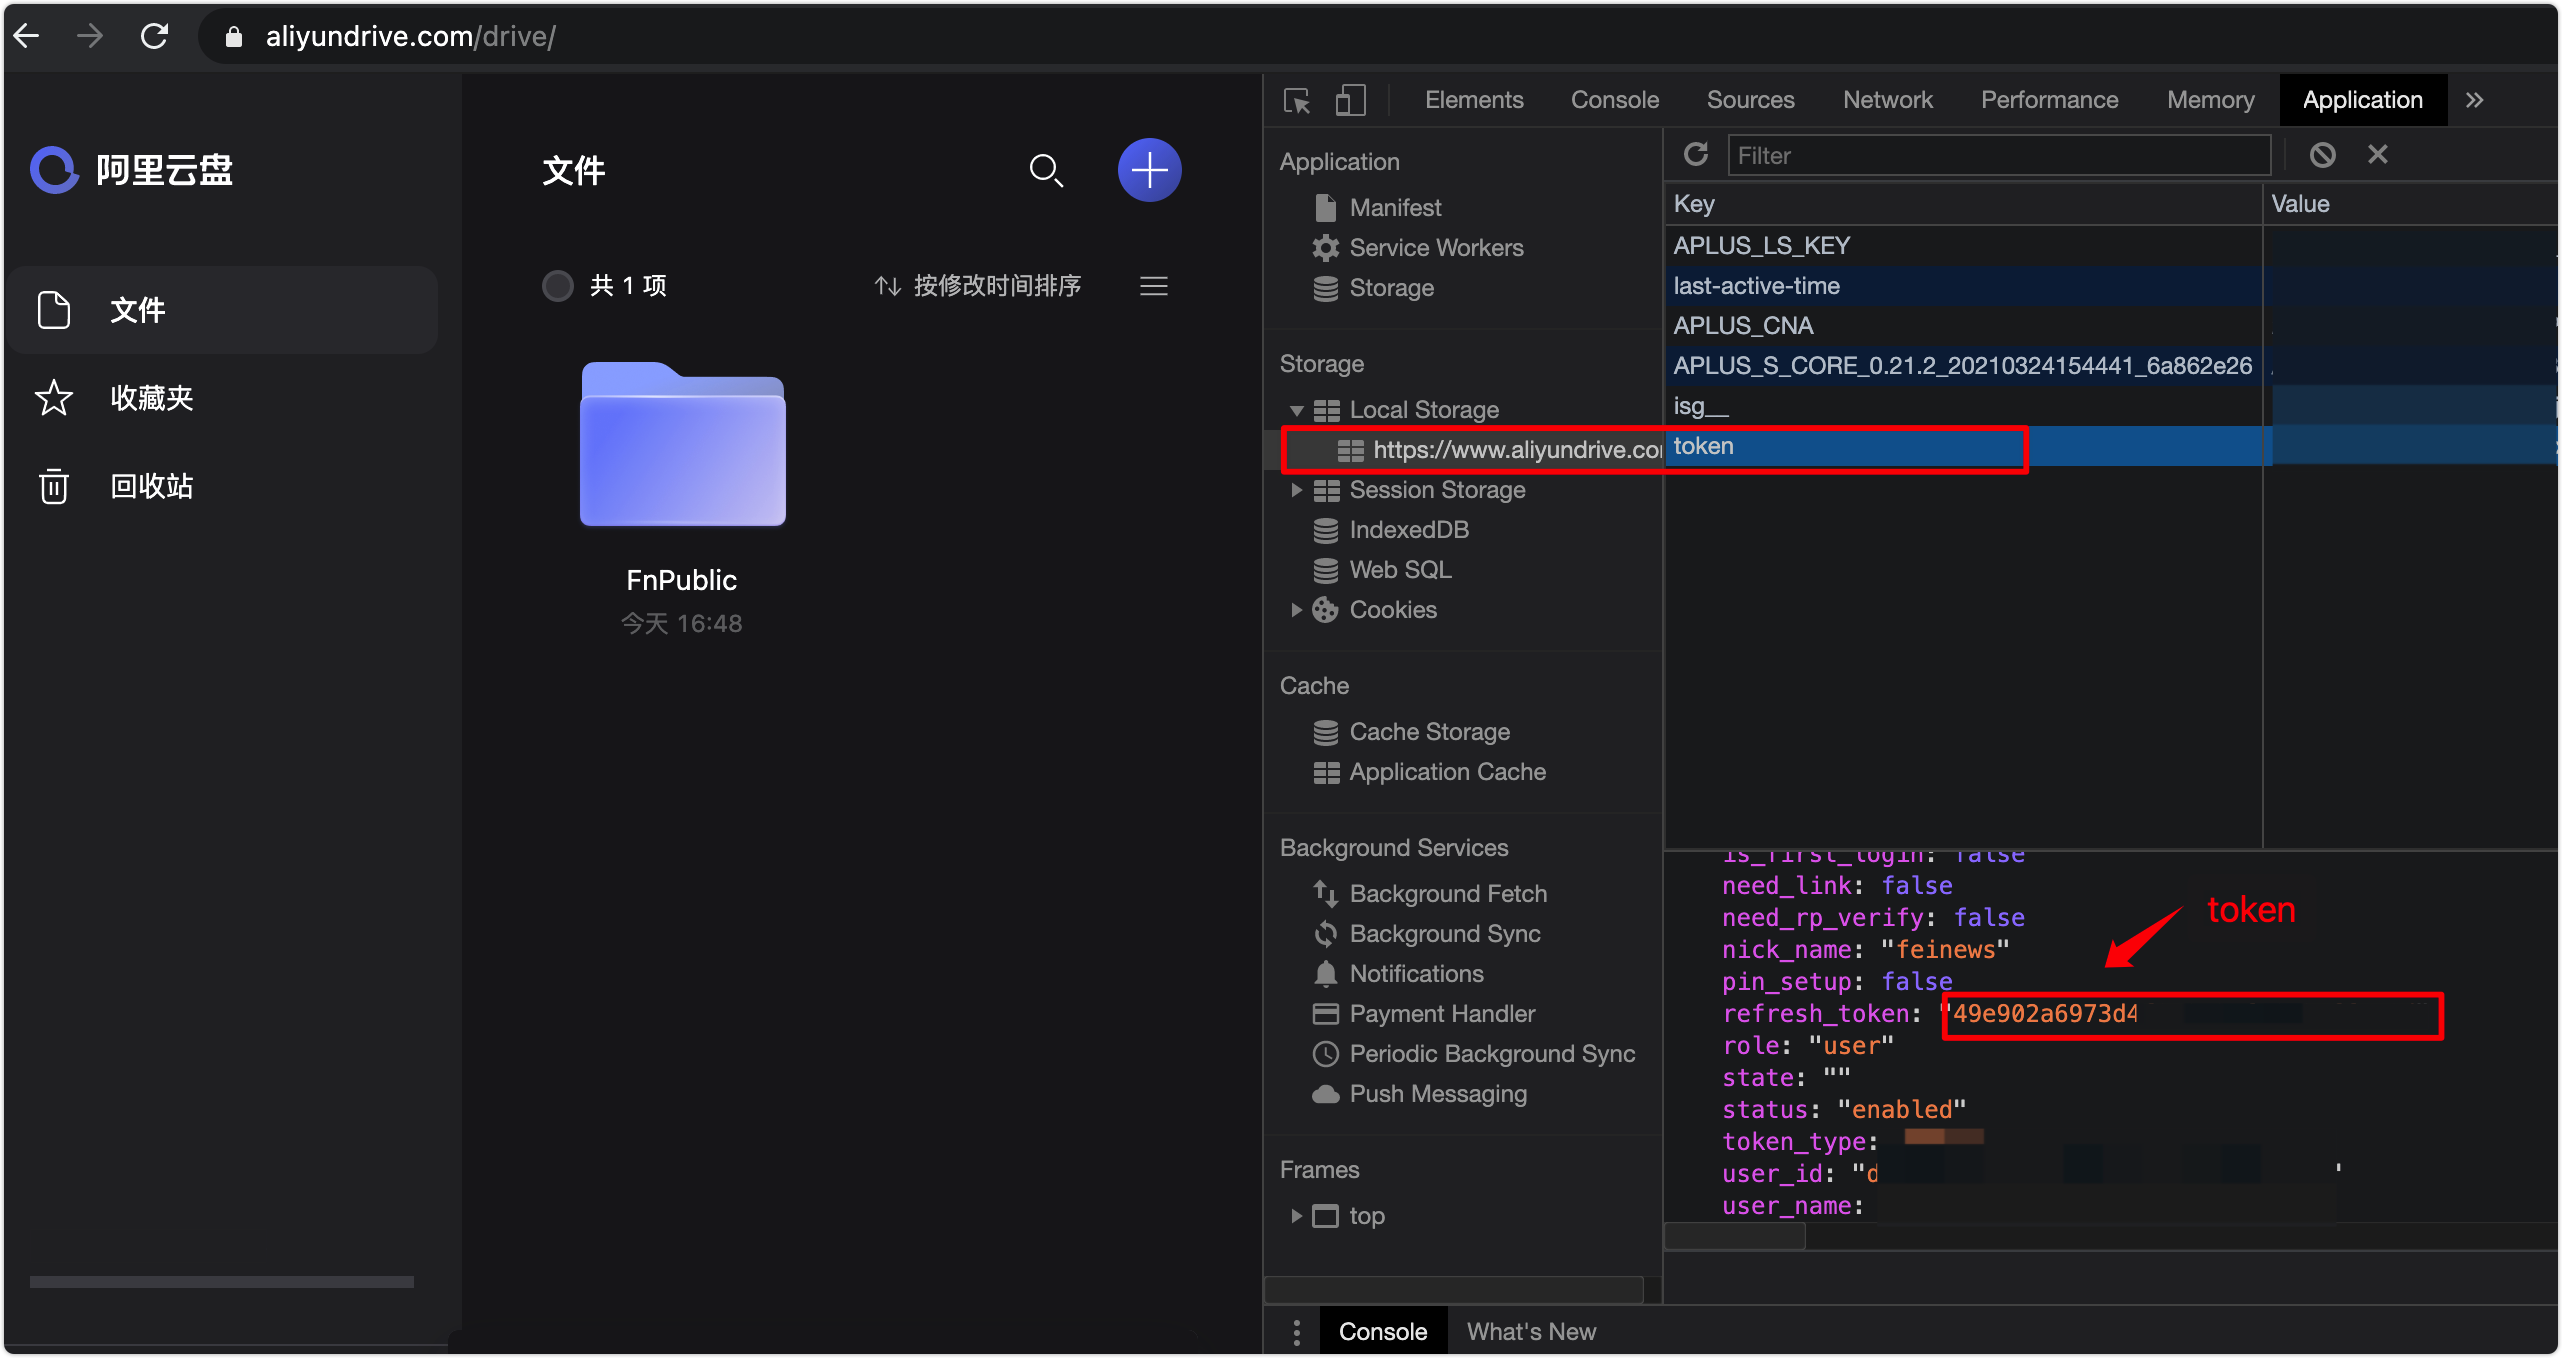Switch to the Sources tab

1750,100
